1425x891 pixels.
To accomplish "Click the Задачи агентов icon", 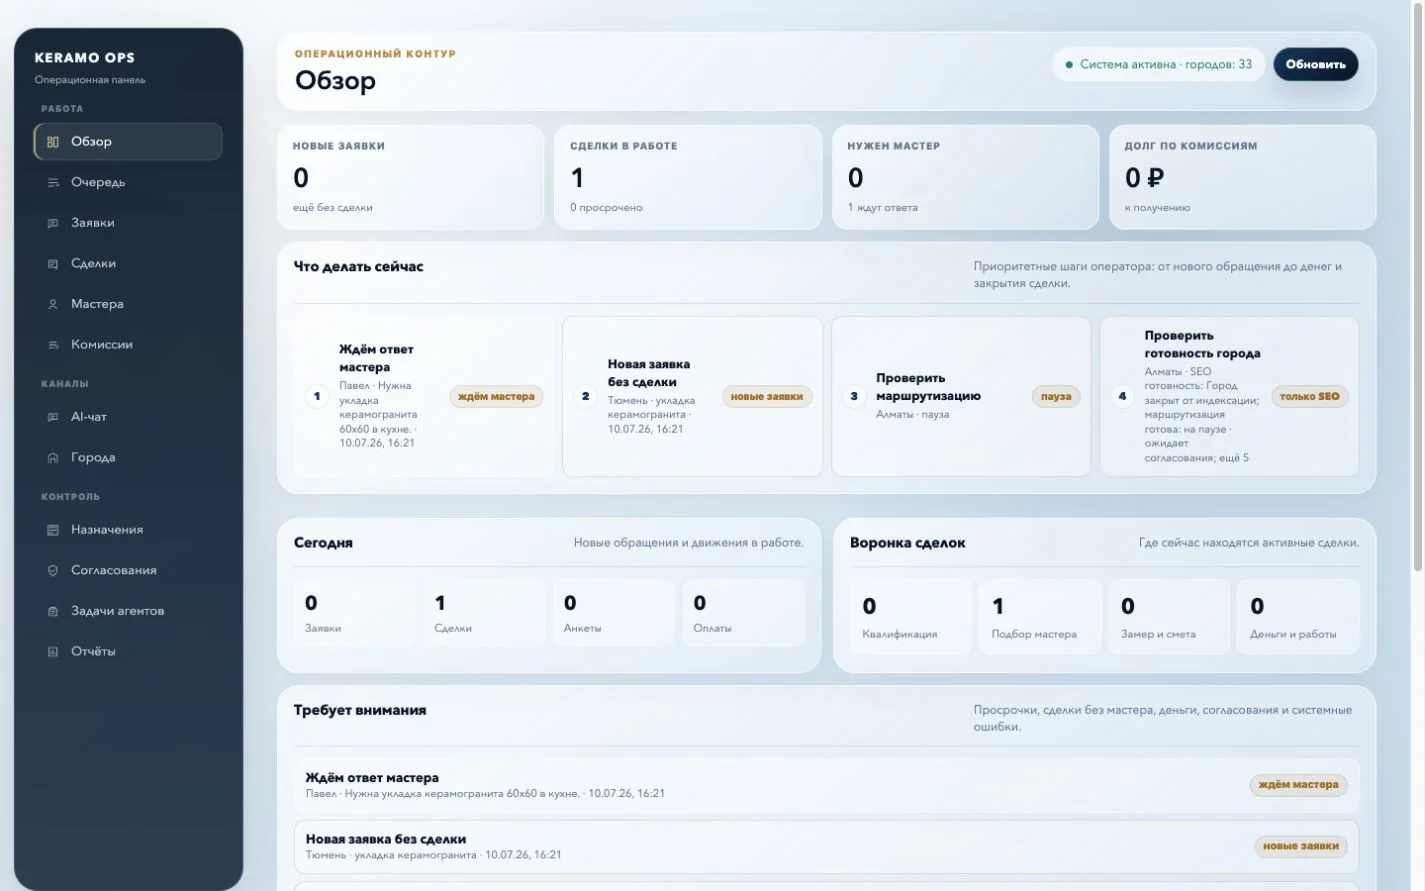I will [53, 611].
